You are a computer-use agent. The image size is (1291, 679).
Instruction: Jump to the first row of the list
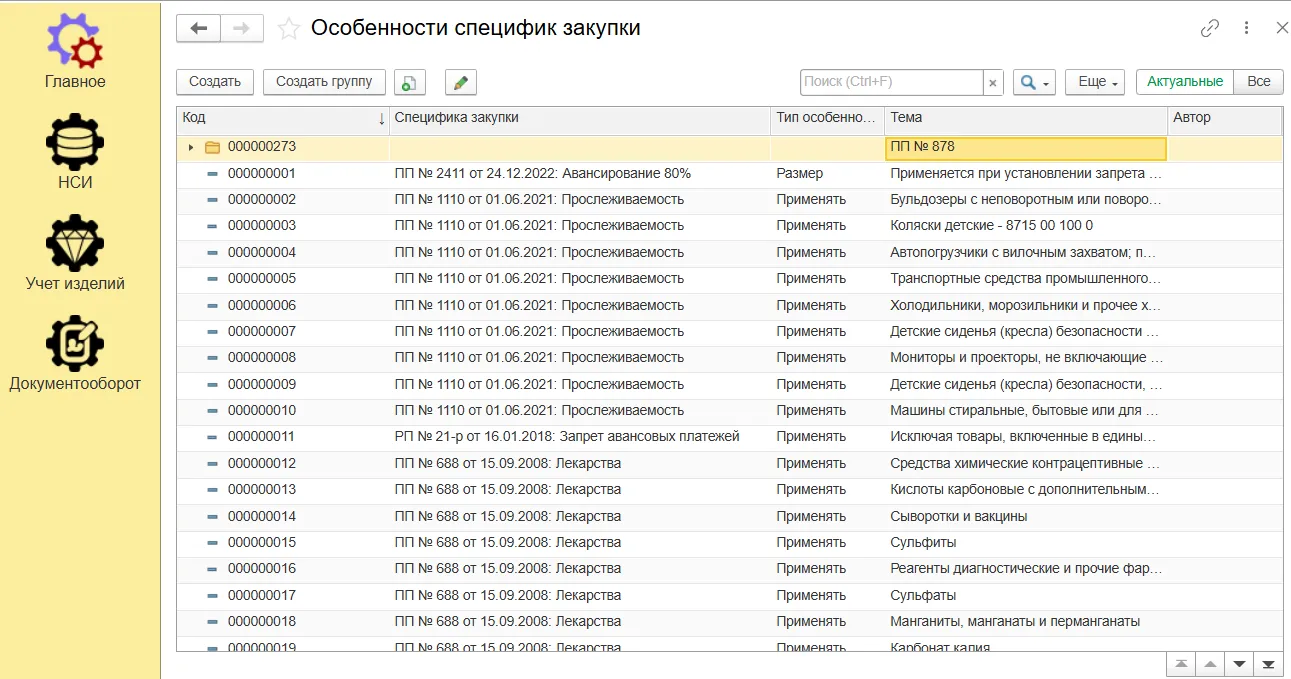tap(1182, 664)
